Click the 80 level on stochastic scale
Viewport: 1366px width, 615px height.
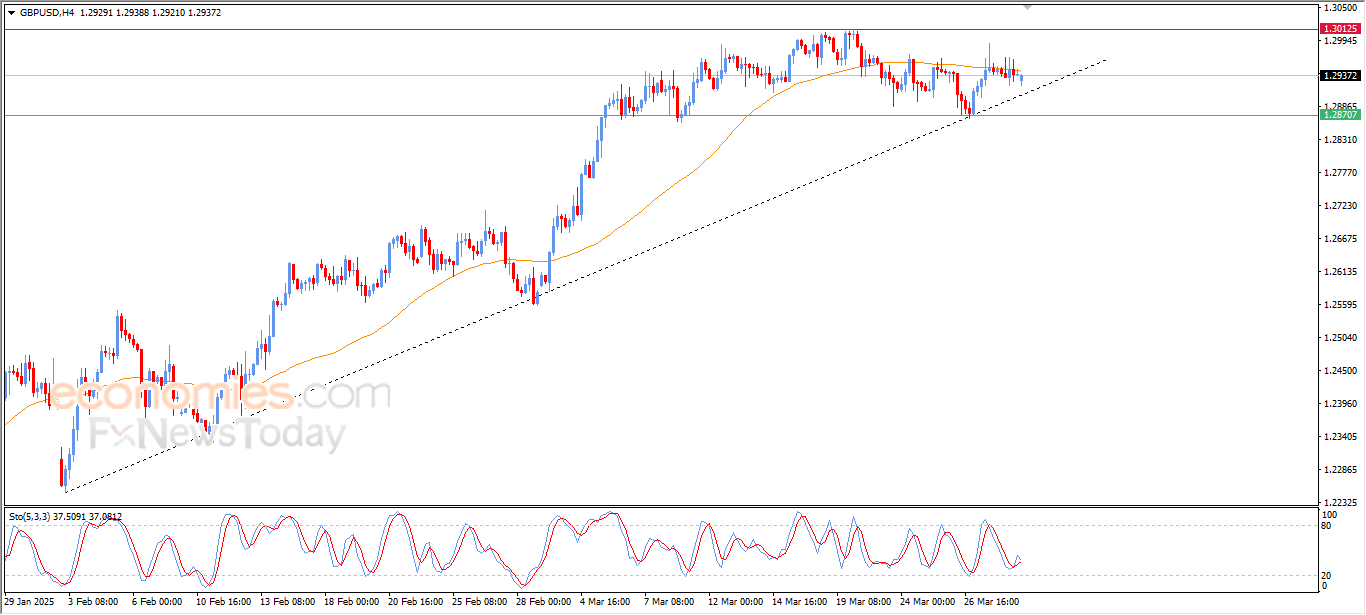pos(1327,525)
